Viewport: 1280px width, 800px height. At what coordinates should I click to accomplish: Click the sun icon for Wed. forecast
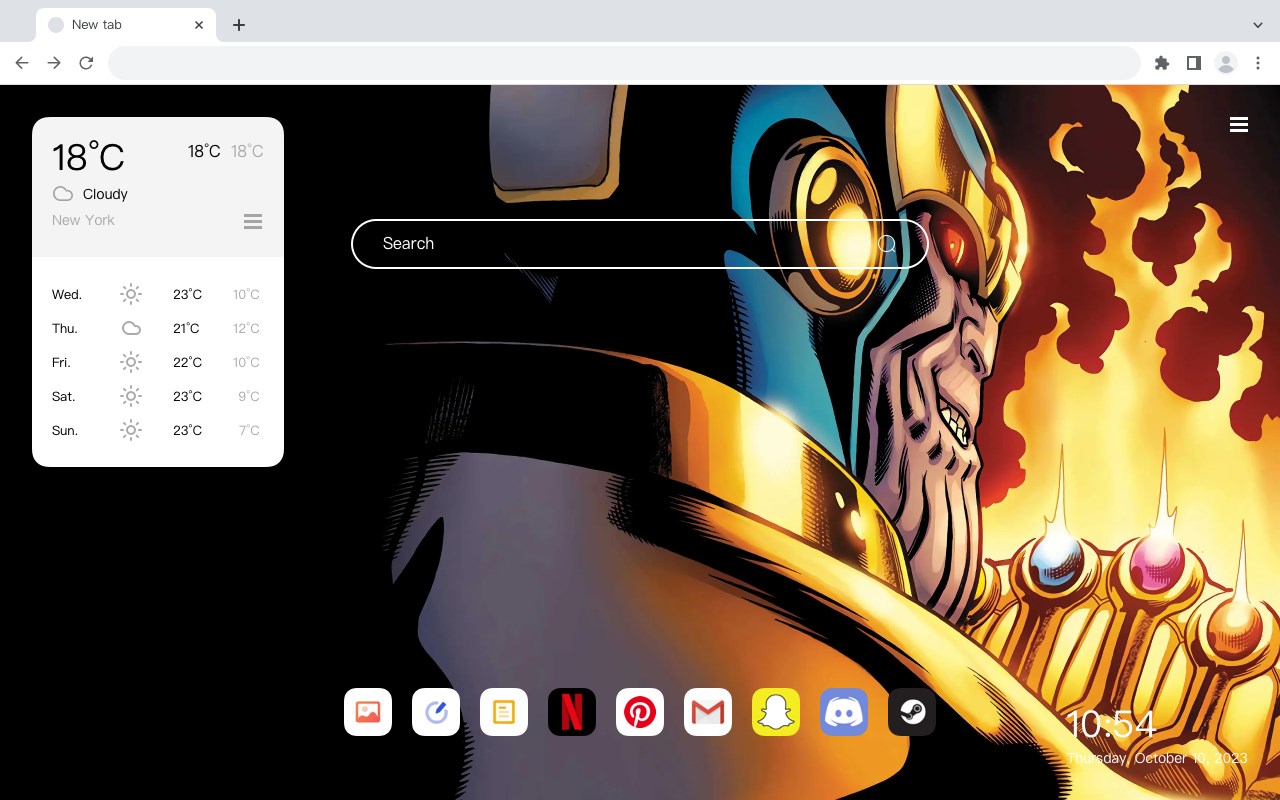coord(131,294)
